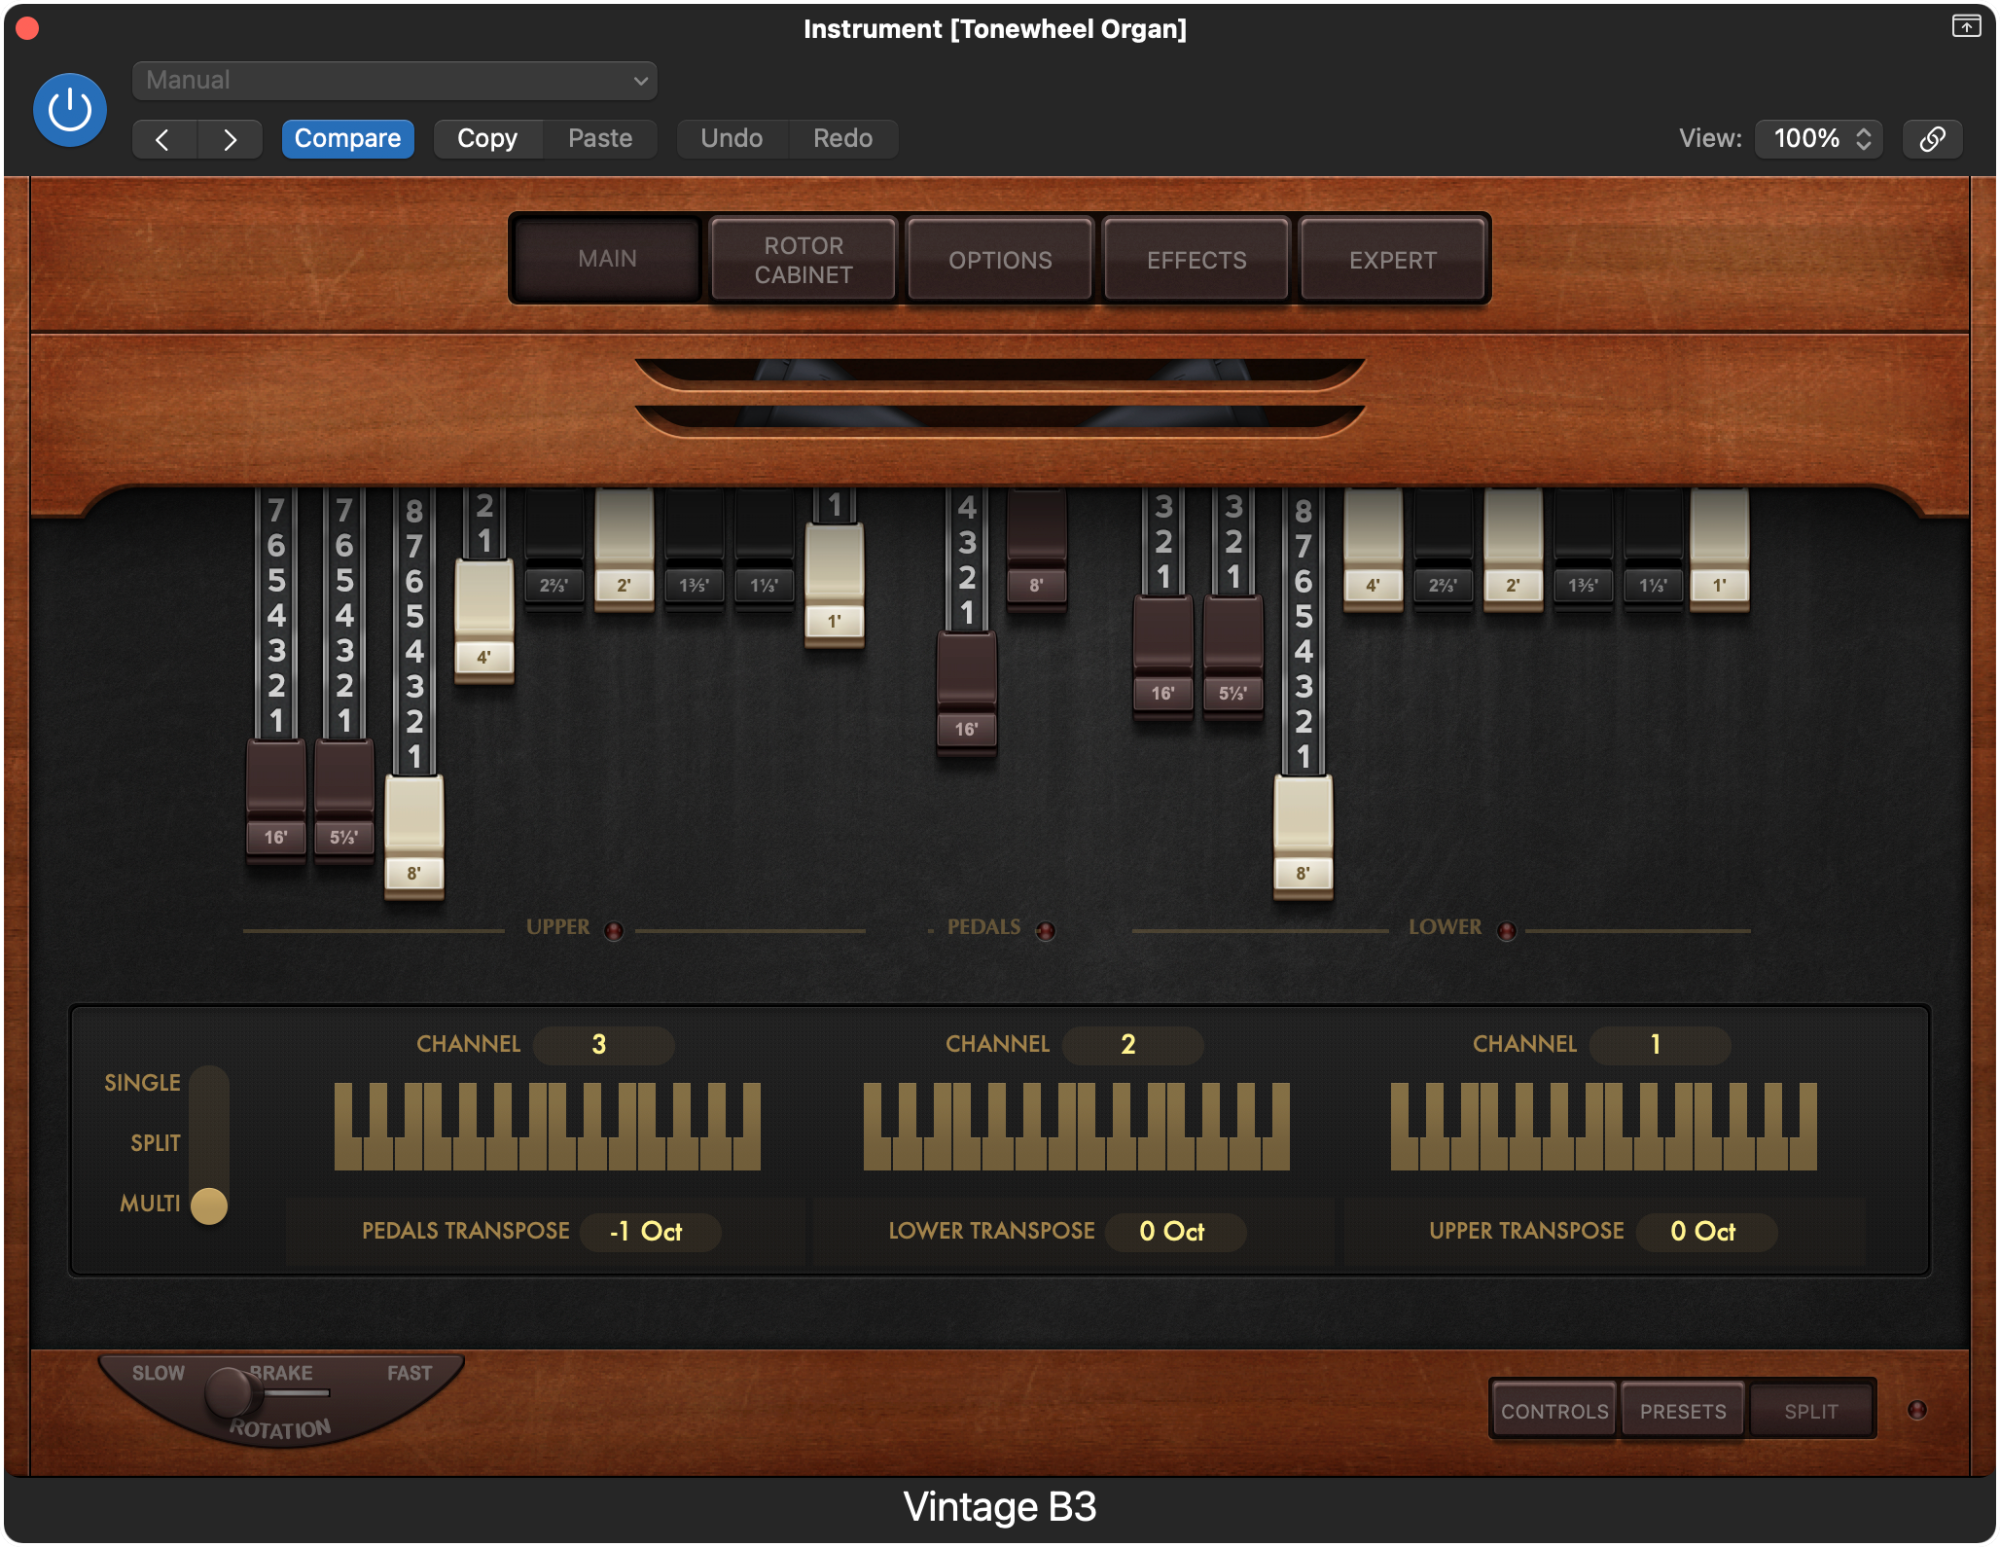Open the Lower Channel 2 field
The image size is (2000, 1548).
click(1131, 1045)
